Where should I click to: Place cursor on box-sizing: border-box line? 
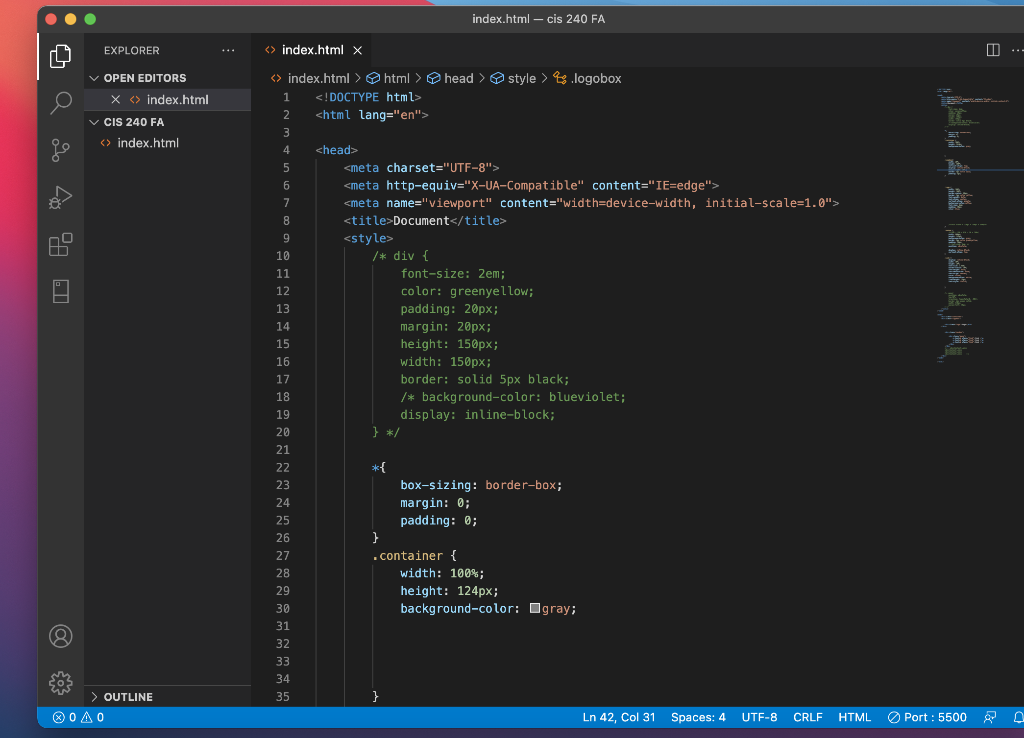tap(481, 485)
